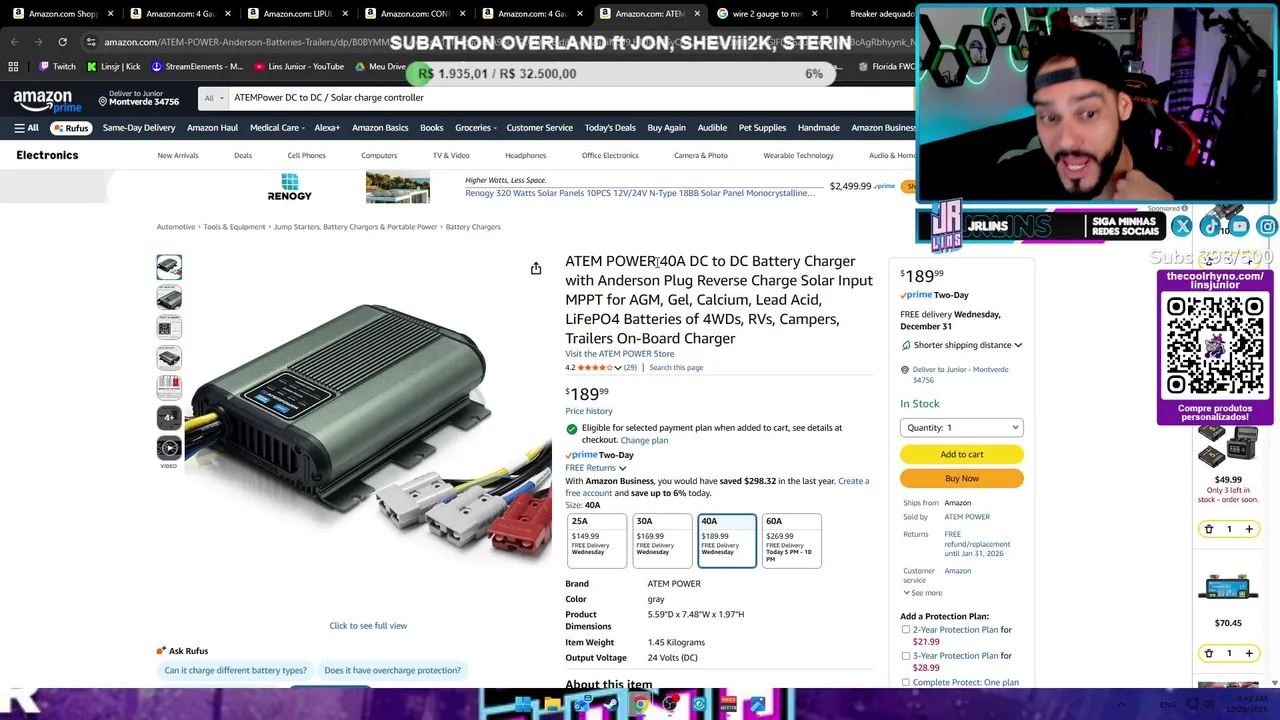Click the Amazon search input field
This screenshot has width=1280, height=720.
[x=570, y=98]
